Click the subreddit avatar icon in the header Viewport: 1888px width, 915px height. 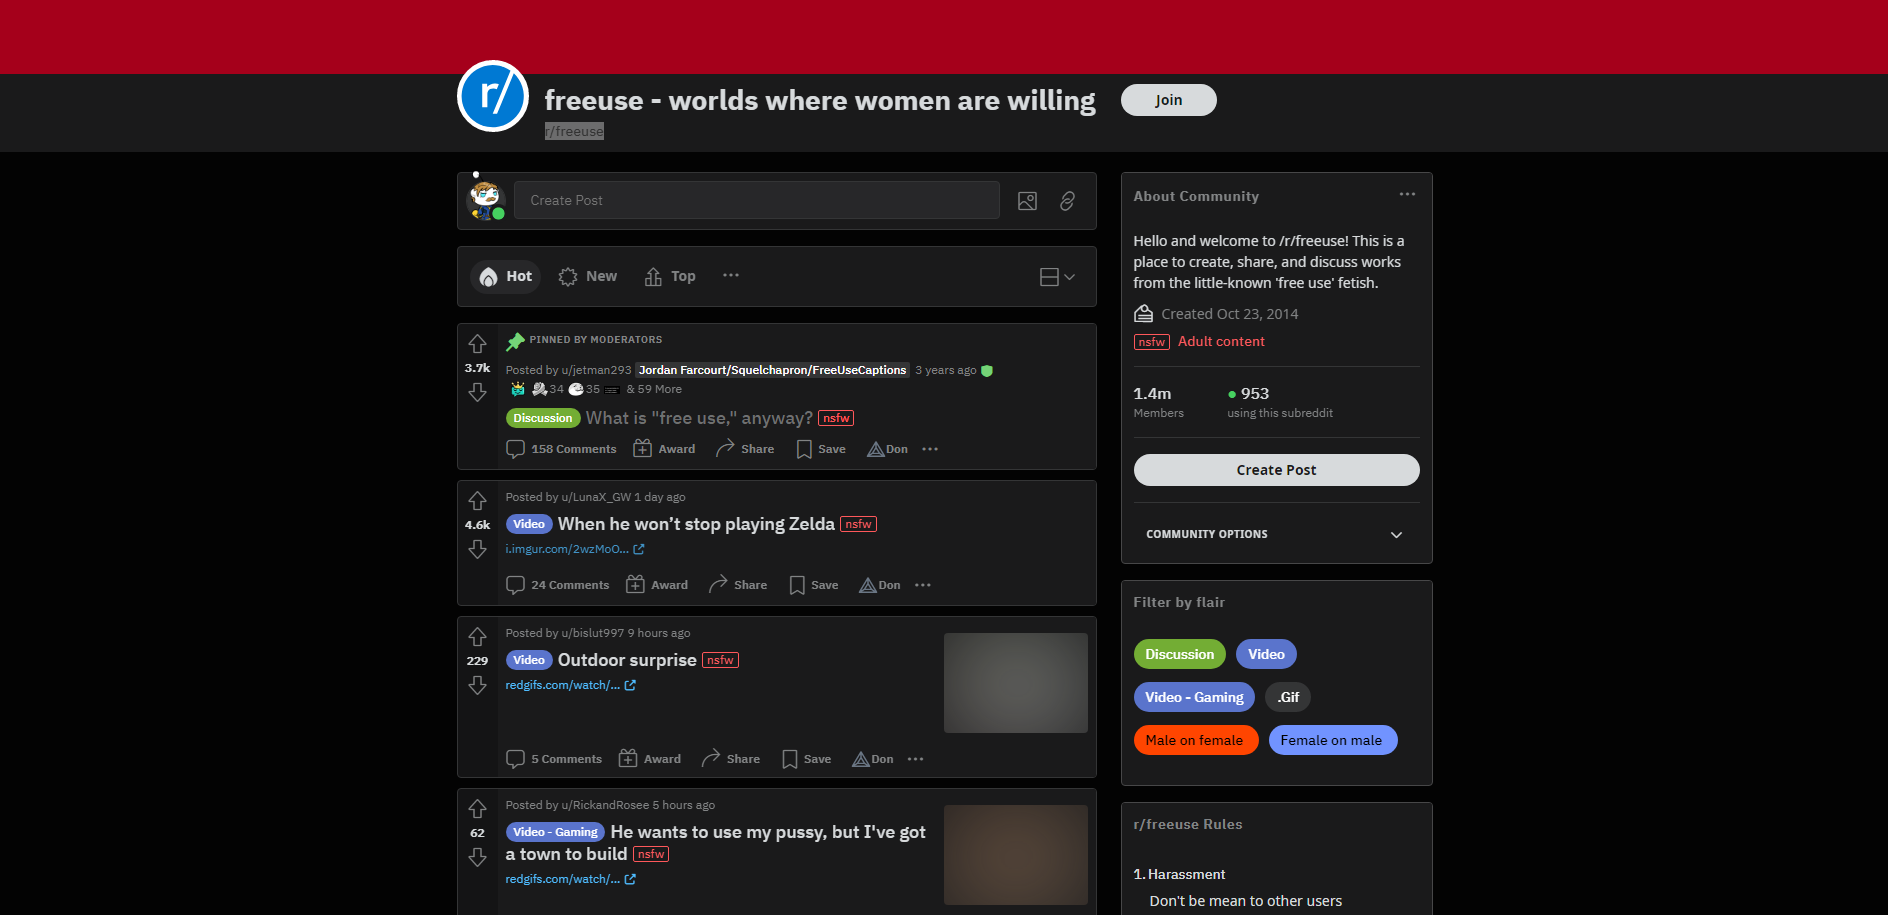493,96
